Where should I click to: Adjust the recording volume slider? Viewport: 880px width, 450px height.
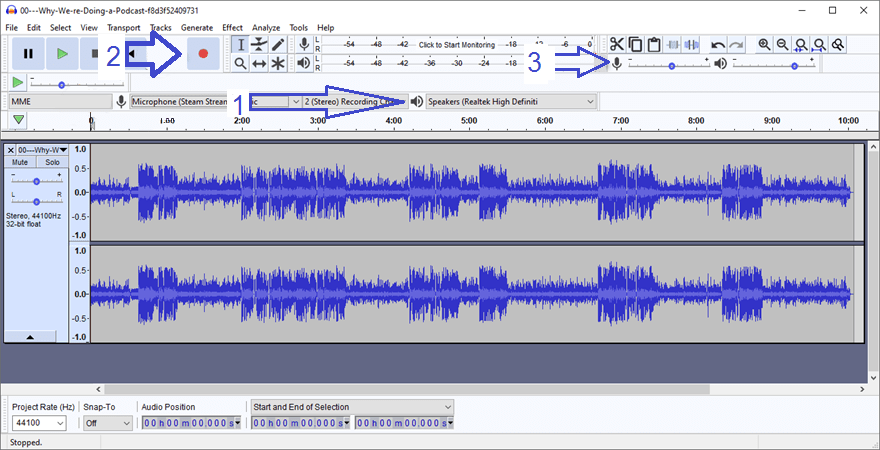668,66
